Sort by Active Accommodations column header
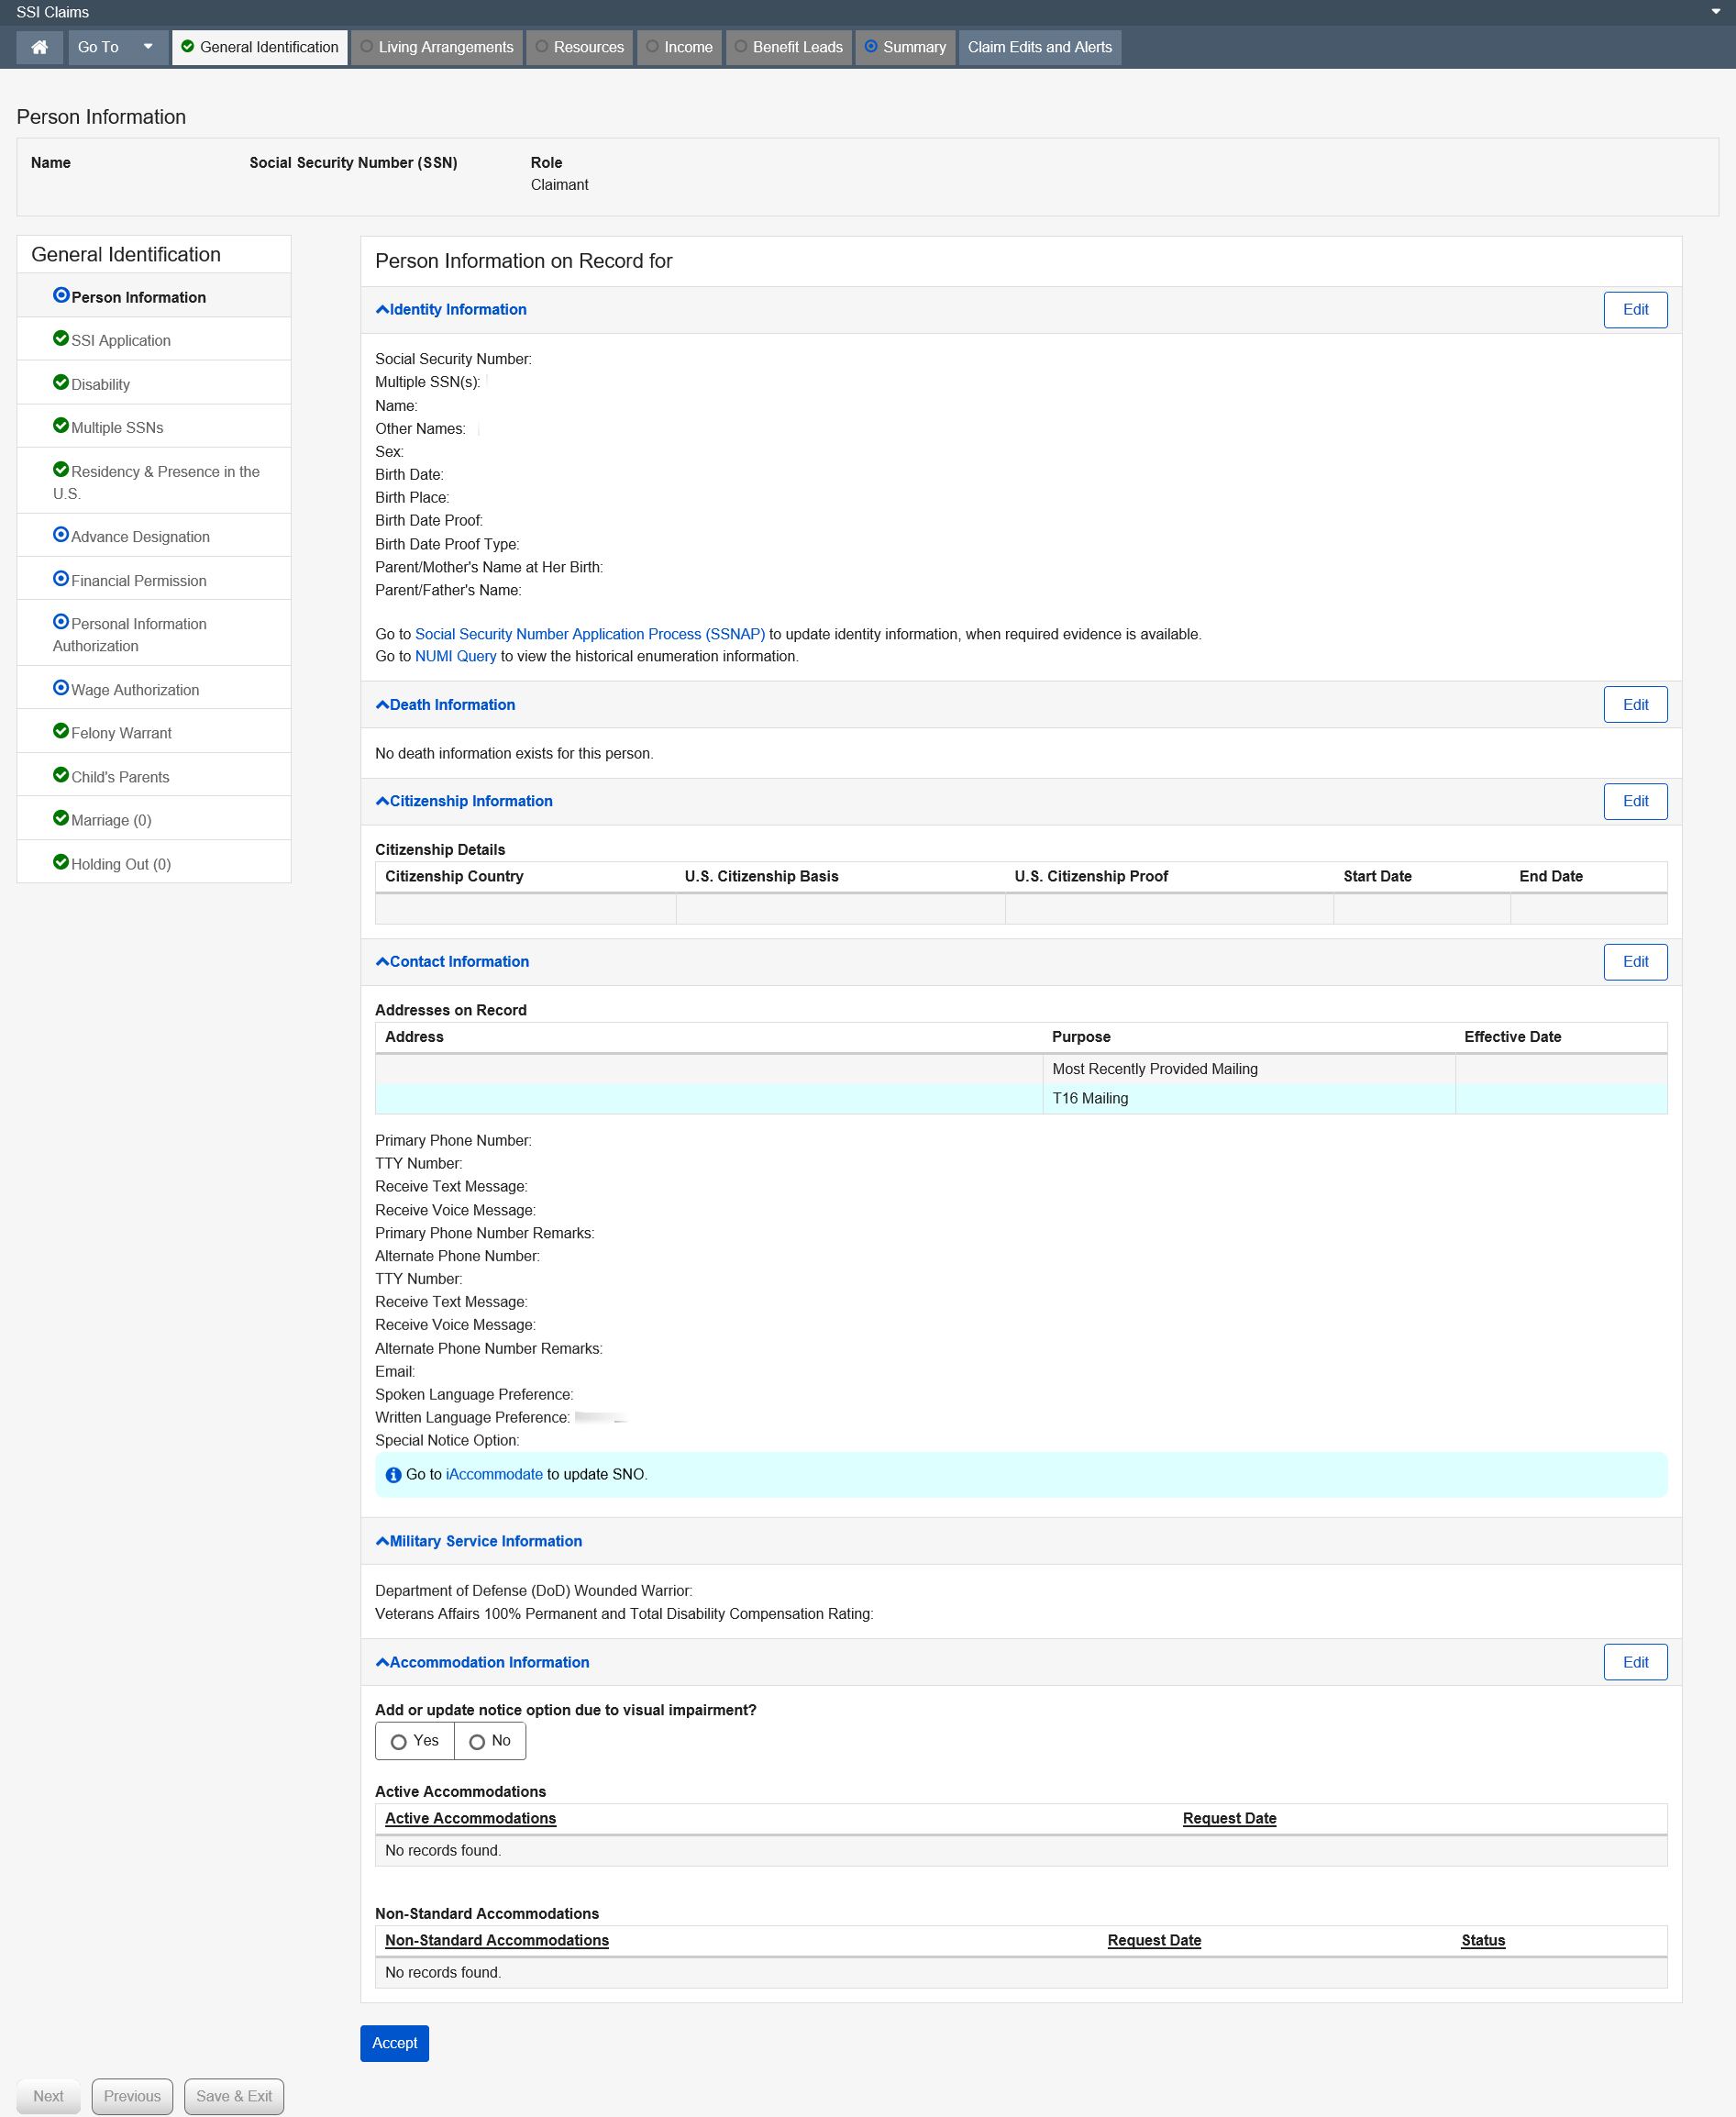The image size is (1736, 2117). tap(470, 1818)
